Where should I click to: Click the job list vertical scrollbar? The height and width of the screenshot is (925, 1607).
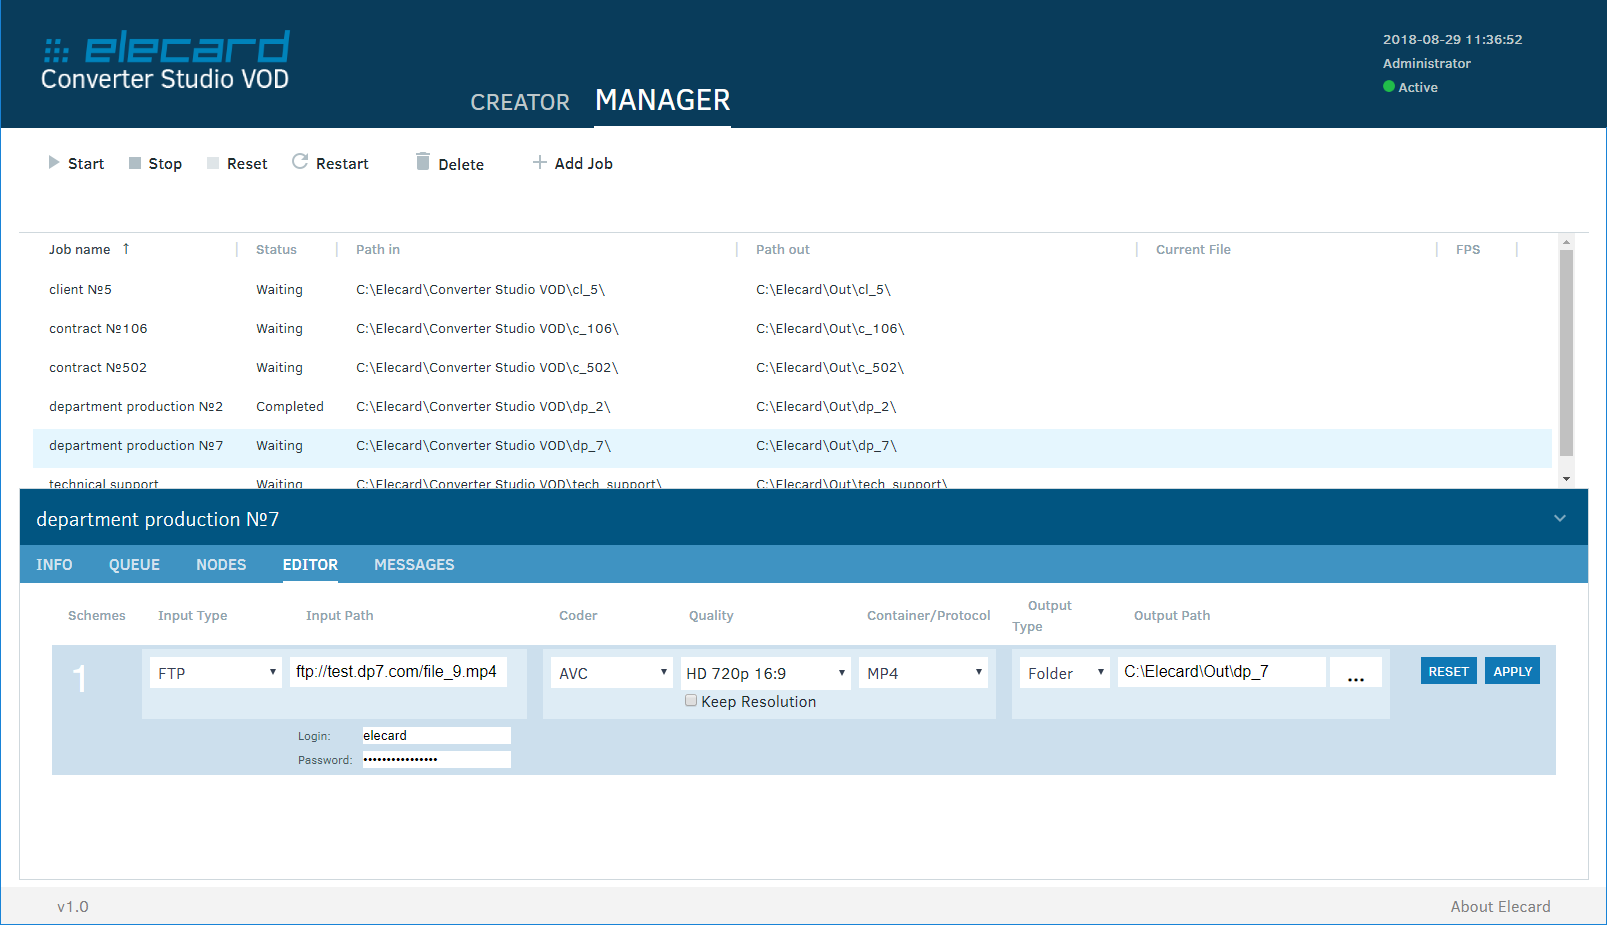tap(1566, 352)
